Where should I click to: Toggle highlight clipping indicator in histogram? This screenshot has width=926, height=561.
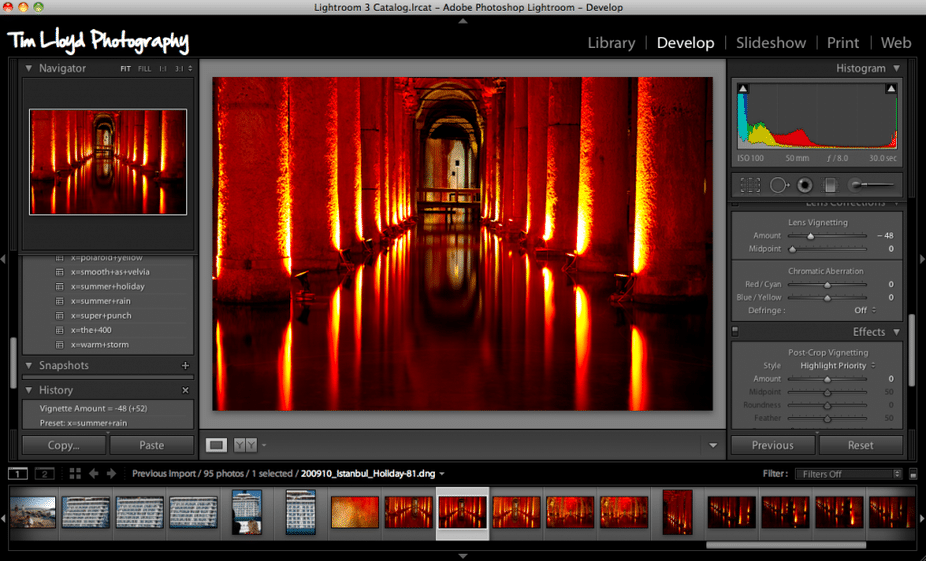[x=891, y=89]
